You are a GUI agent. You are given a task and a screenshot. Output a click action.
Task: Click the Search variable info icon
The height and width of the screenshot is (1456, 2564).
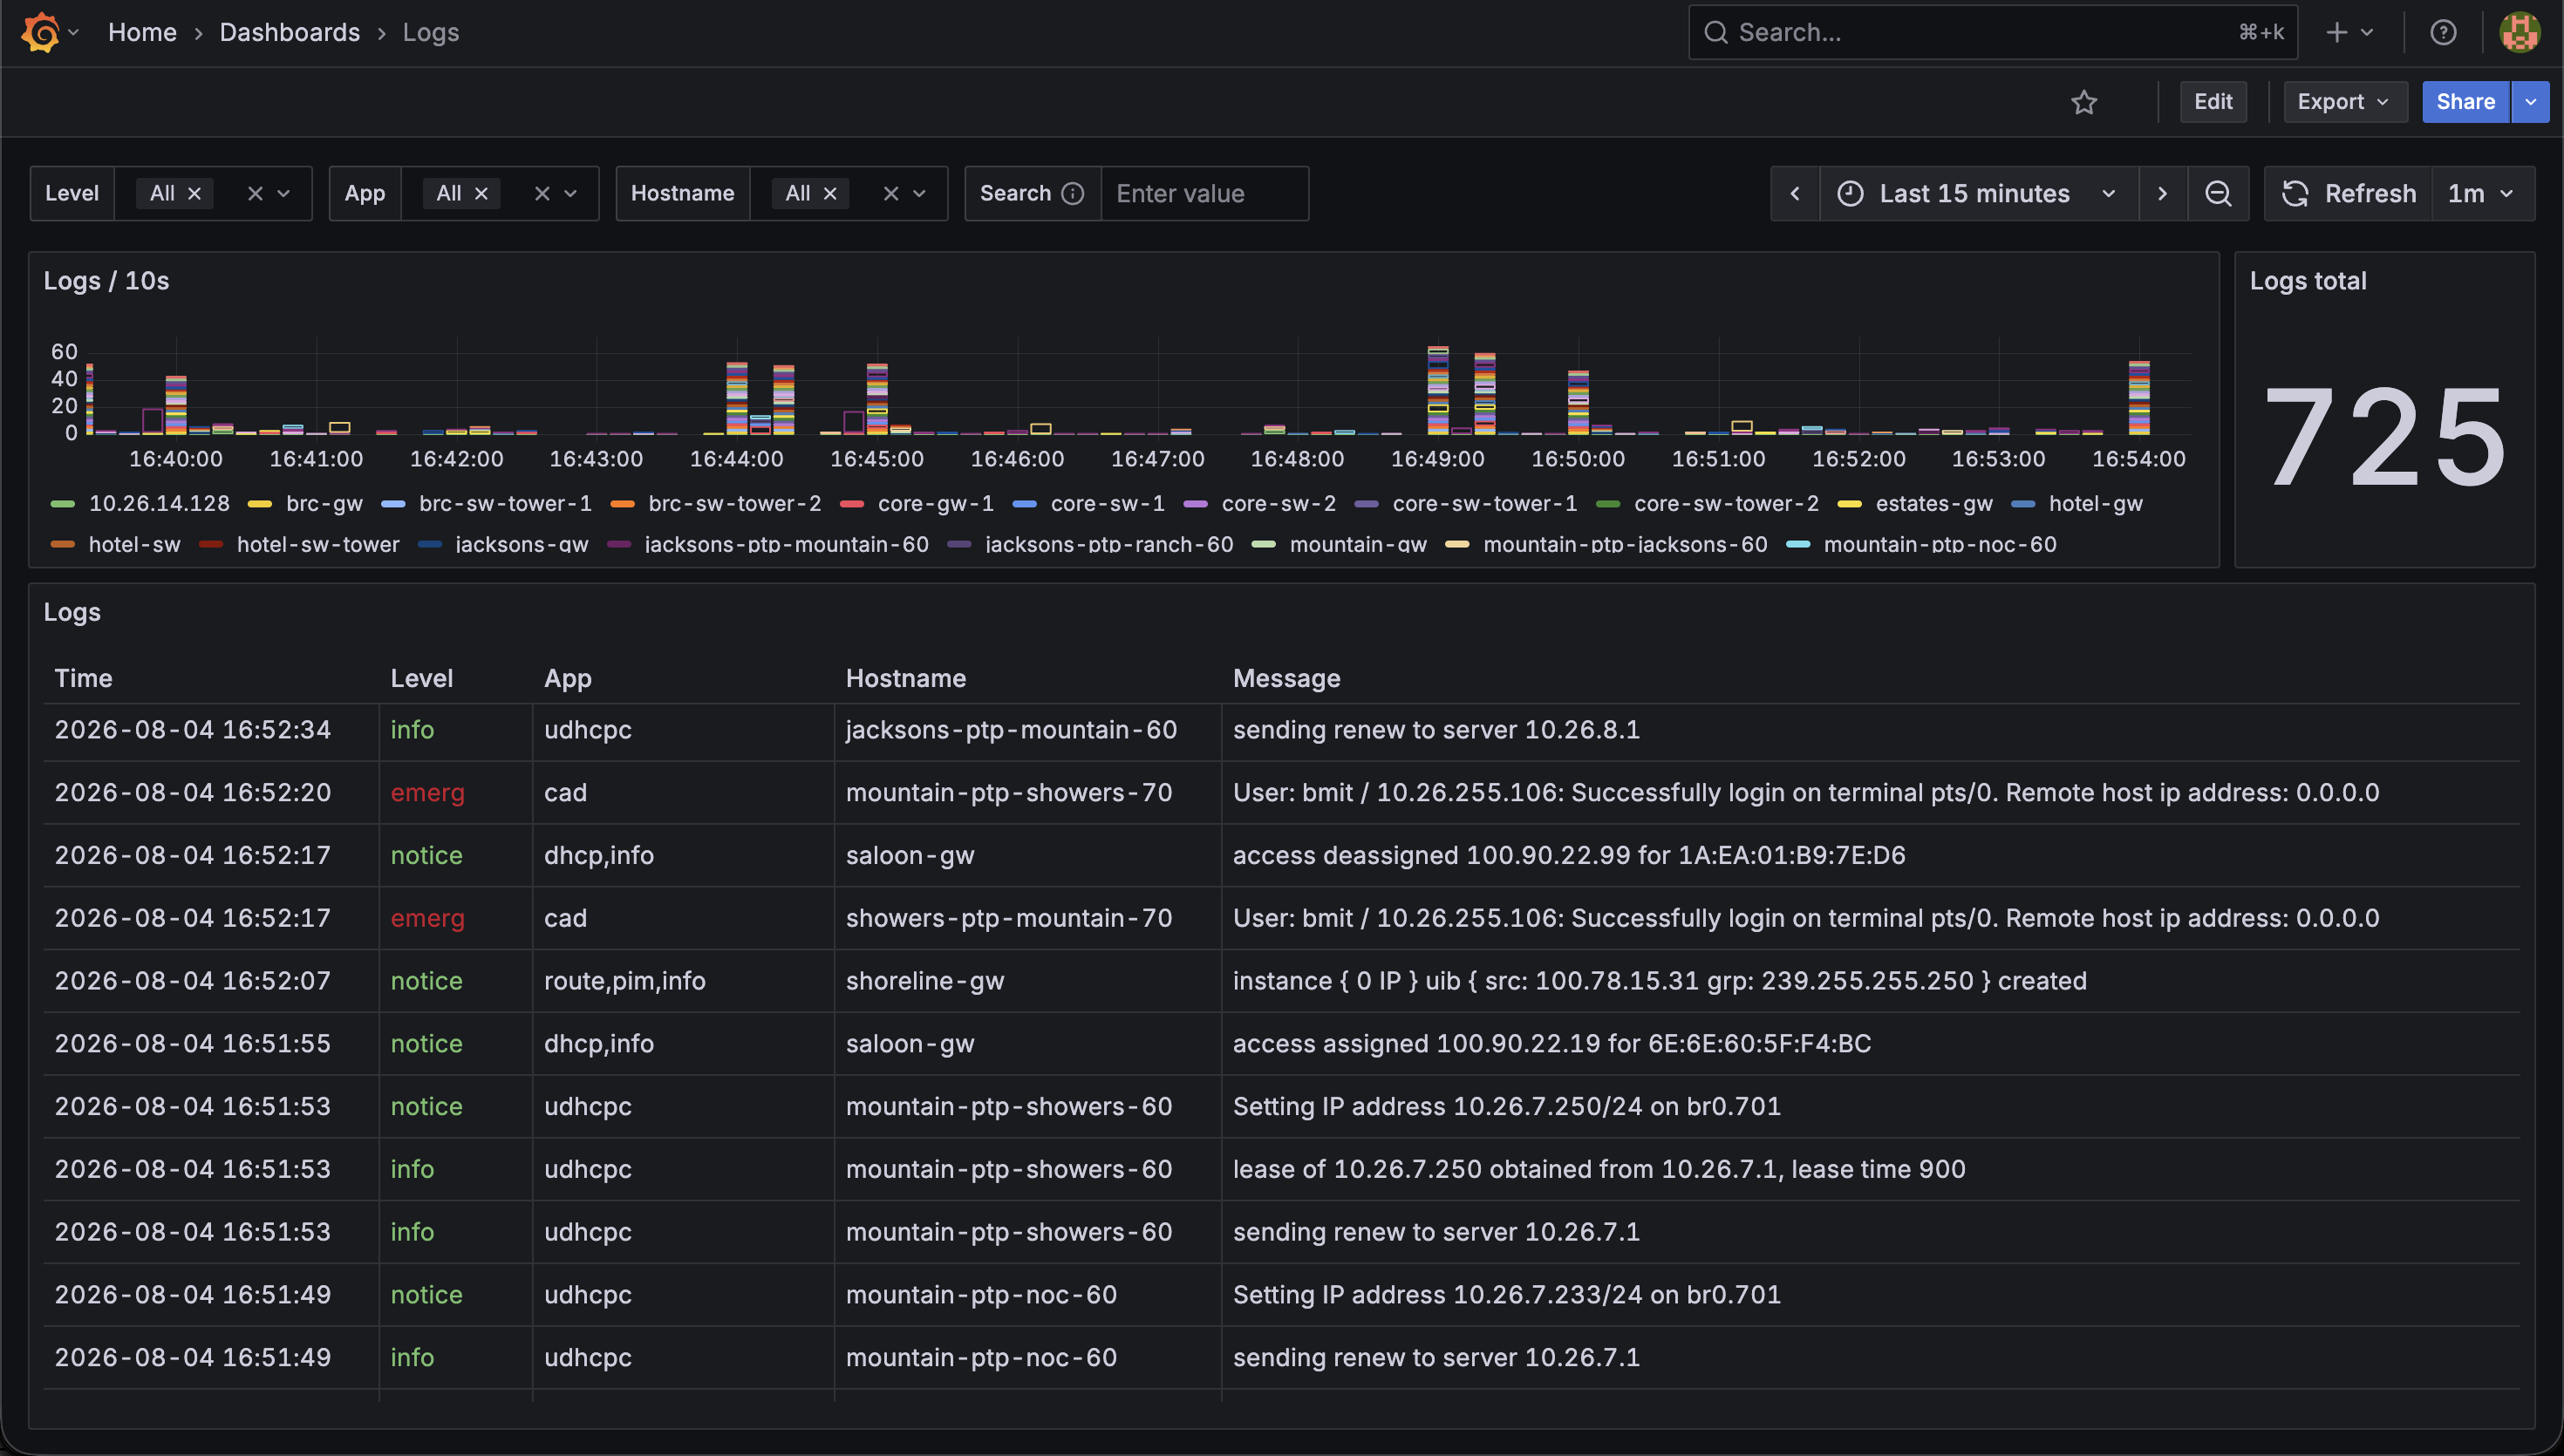[x=1072, y=193]
